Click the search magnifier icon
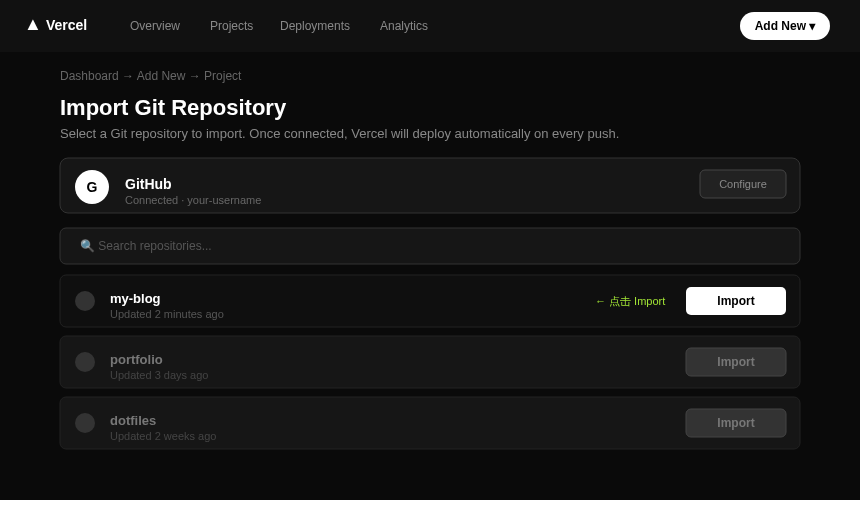Screen dimensions: 868x508 pos(87,246)
